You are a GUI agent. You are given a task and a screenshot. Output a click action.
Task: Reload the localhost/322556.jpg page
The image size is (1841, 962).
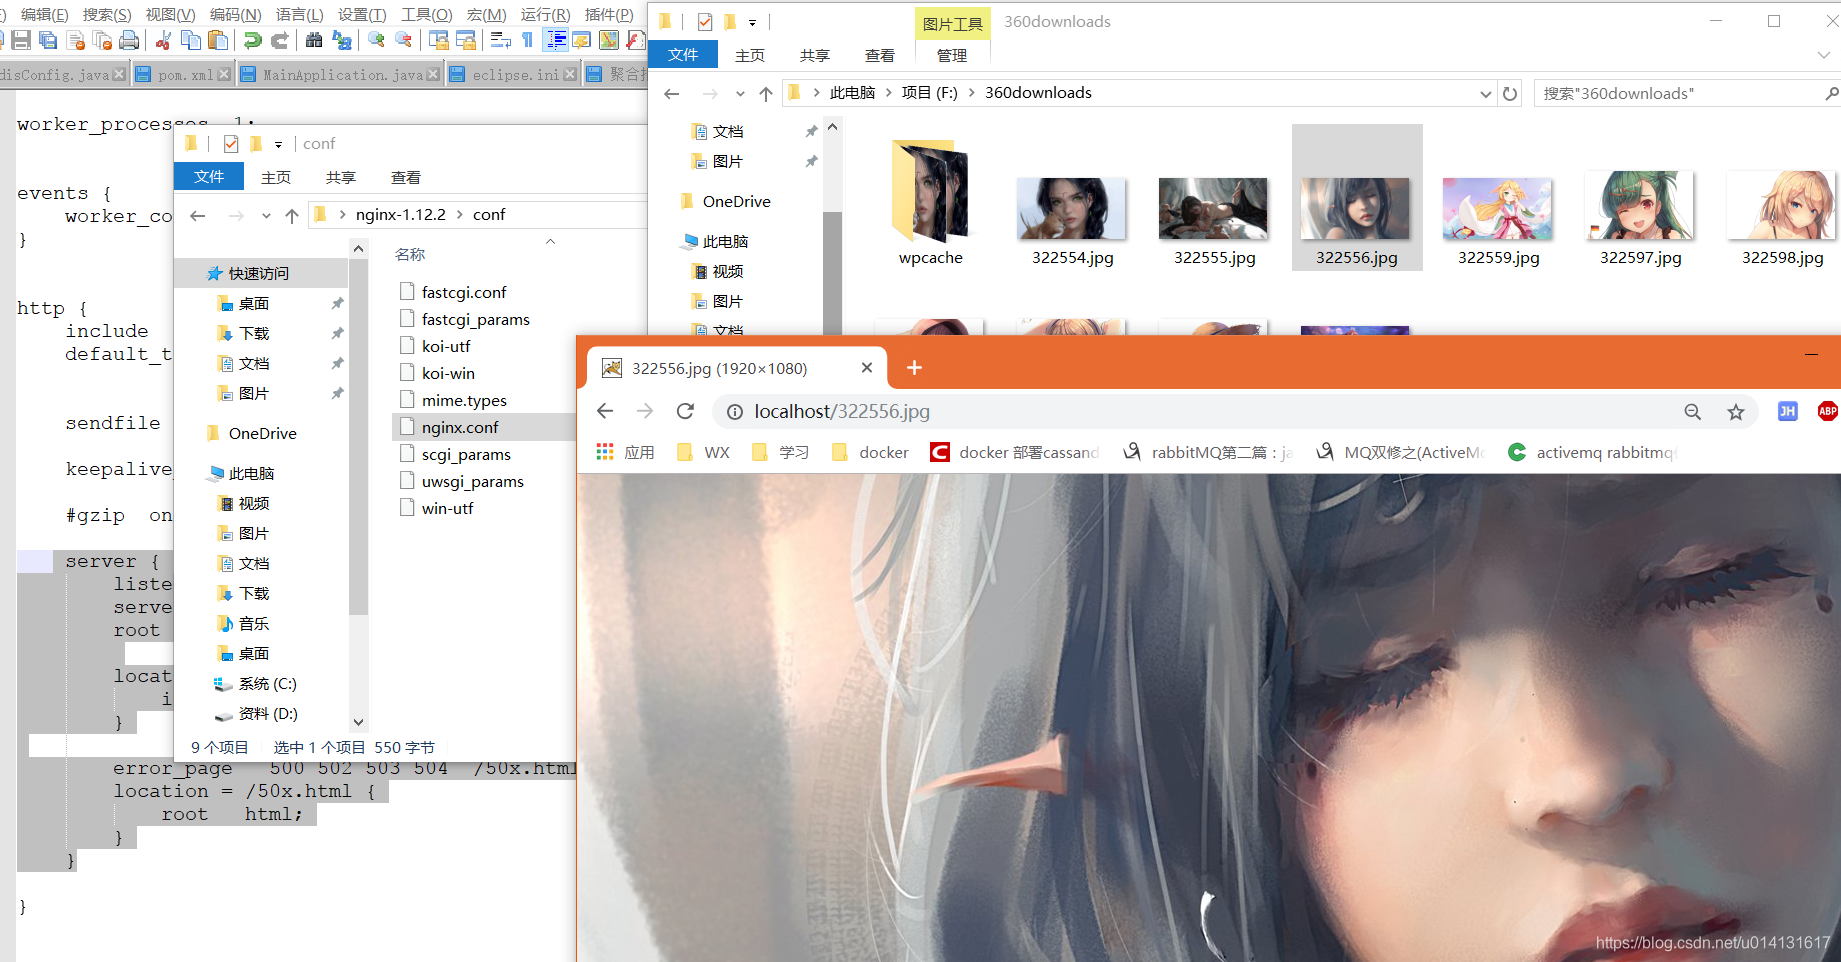(x=685, y=411)
